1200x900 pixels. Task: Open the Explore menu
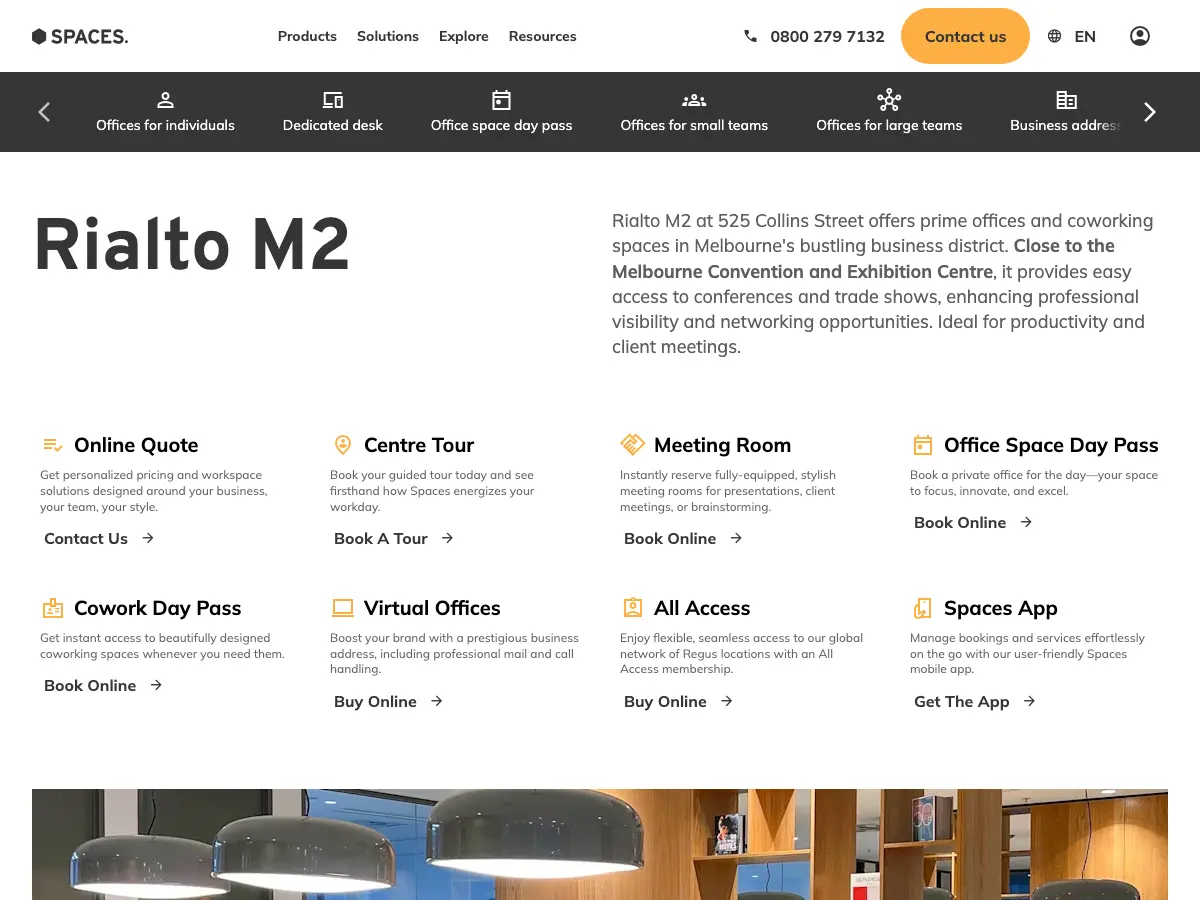point(464,36)
